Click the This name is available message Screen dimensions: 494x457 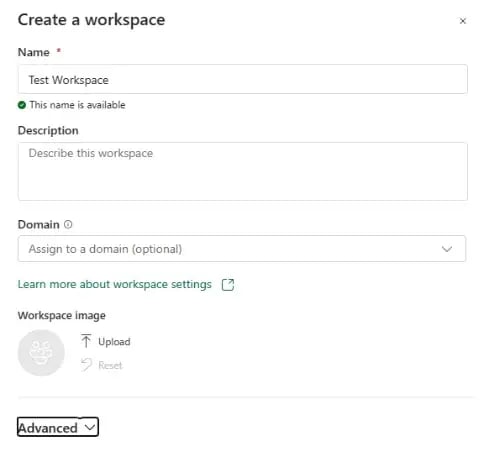point(77,105)
